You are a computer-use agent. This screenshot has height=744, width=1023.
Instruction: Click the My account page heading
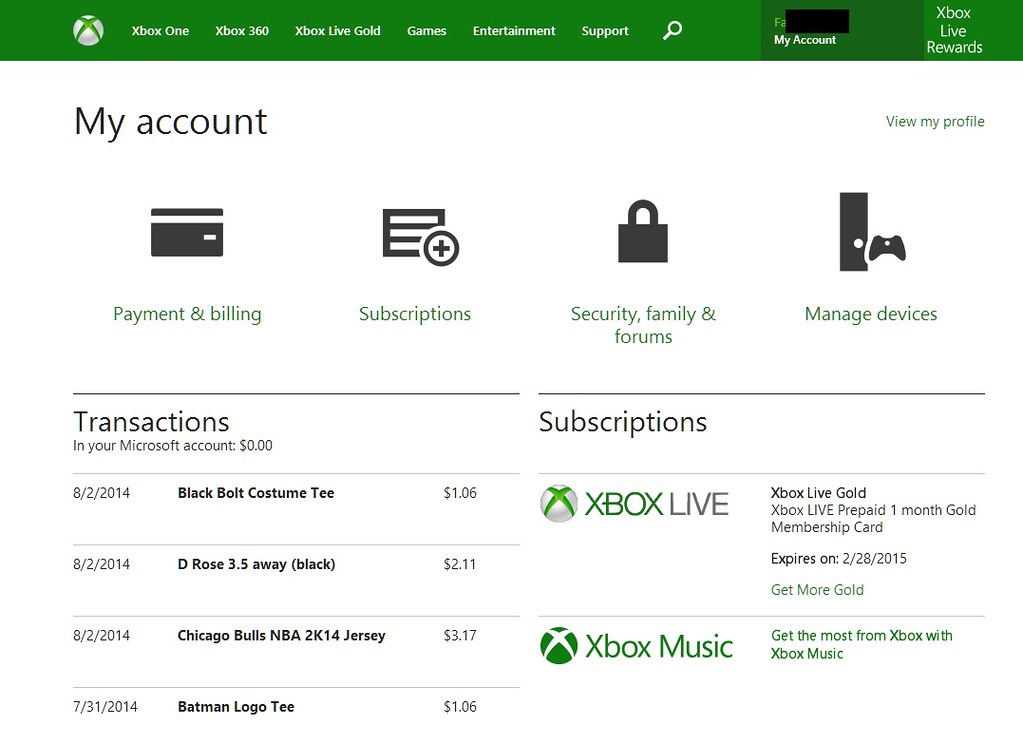[171, 122]
